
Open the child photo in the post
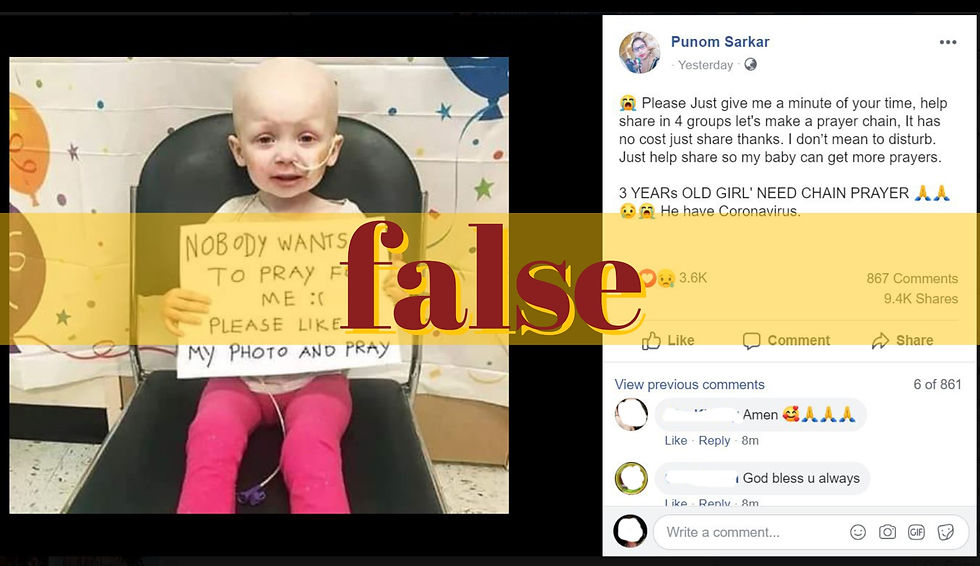tap(259, 285)
